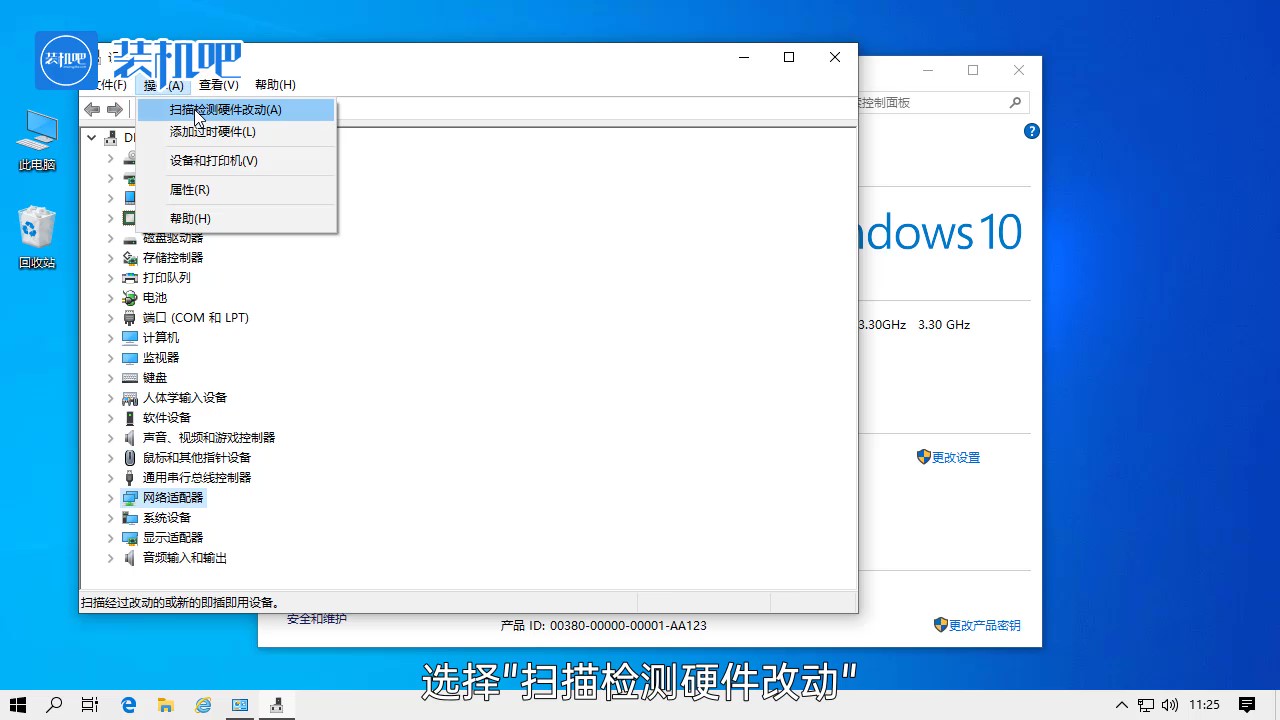Expand the ports (COM 和 LPT) node
Image resolution: width=1280 pixels, height=720 pixels.
coord(111,318)
